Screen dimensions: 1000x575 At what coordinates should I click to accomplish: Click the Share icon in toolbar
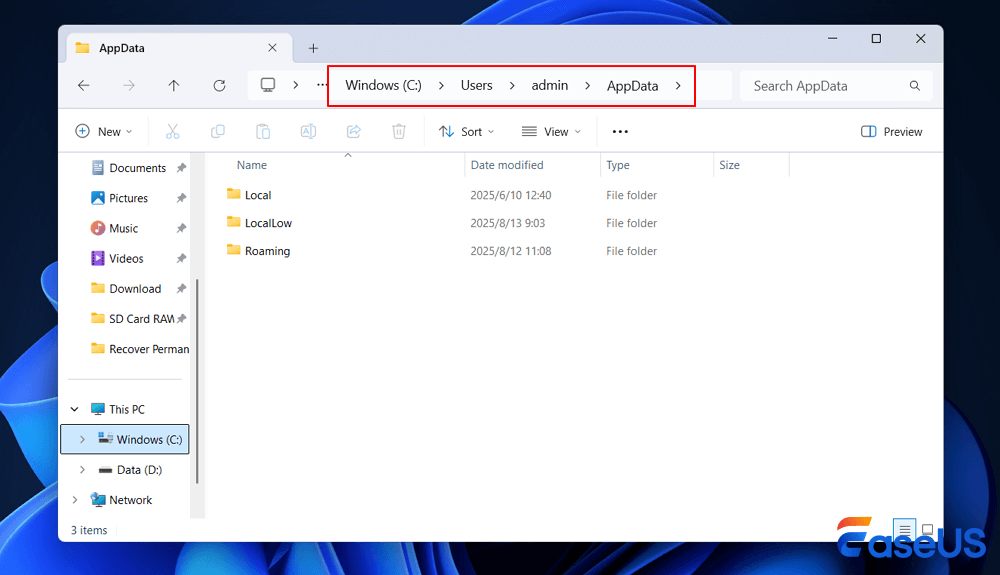[353, 131]
